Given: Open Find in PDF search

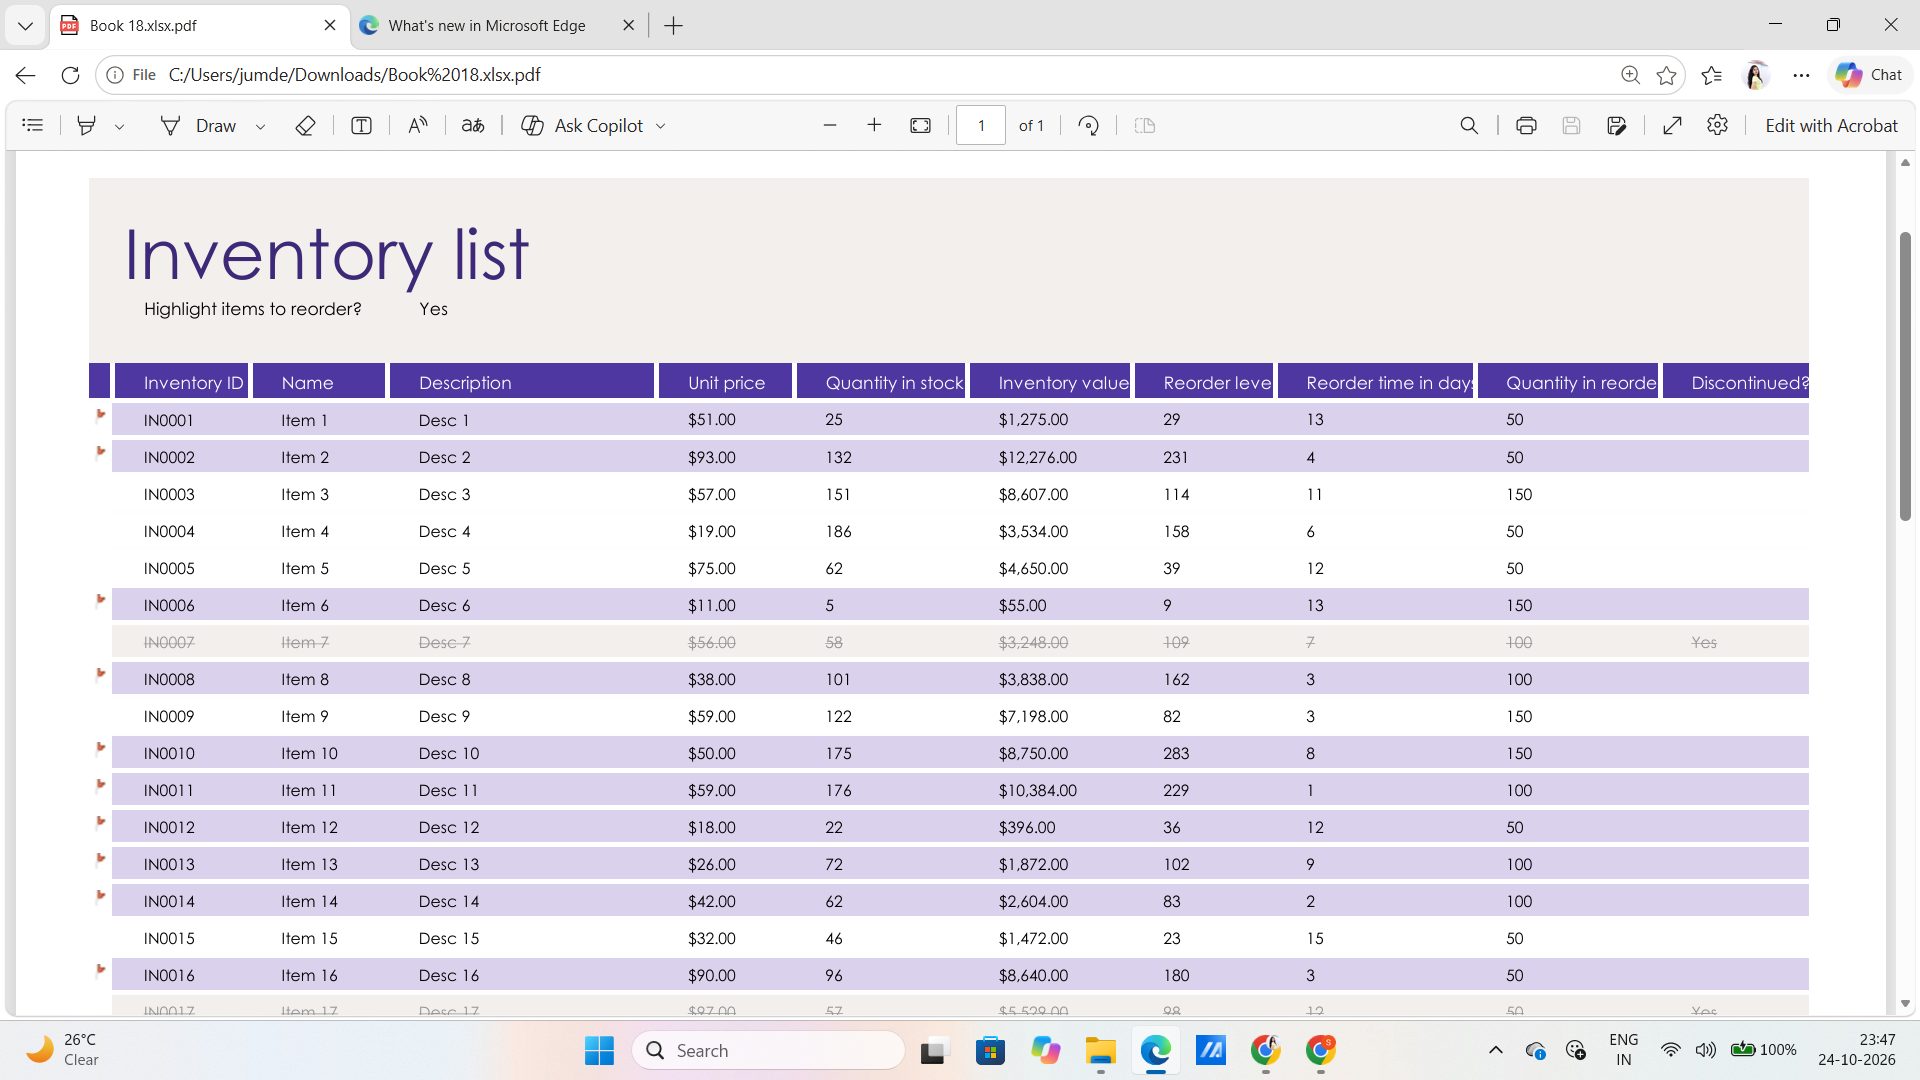Looking at the screenshot, I should pos(1469,125).
